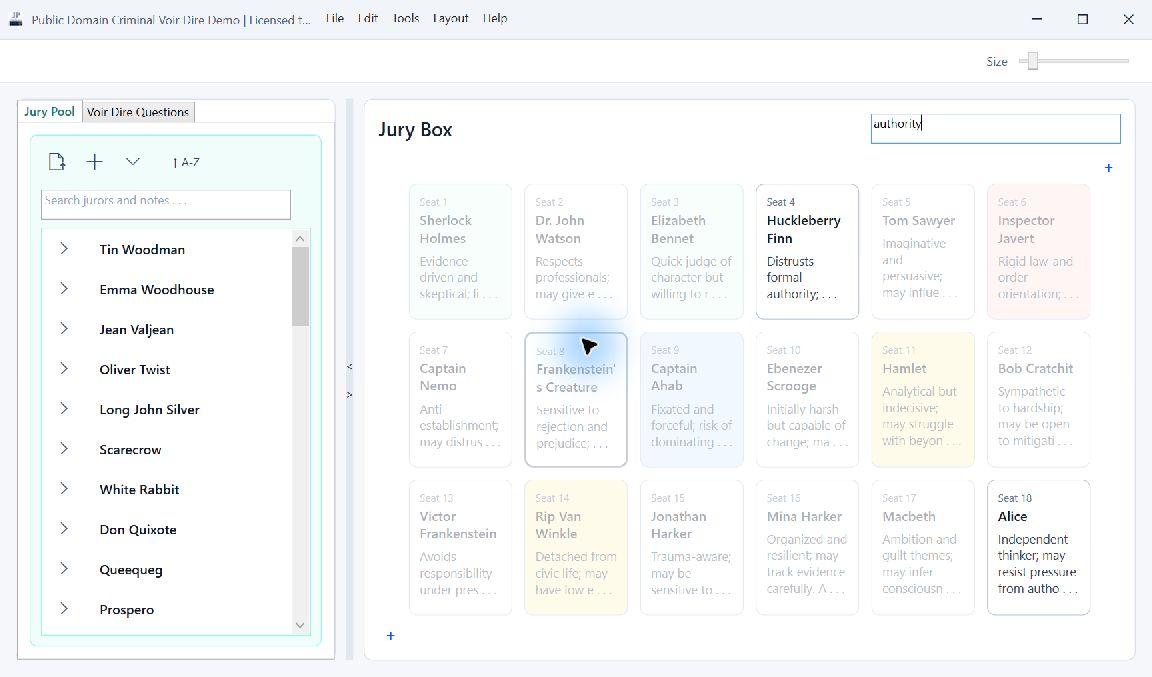Focus the Jury Box search field containing authority
The width and height of the screenshot is (1152, 677).
pos(996,129)
